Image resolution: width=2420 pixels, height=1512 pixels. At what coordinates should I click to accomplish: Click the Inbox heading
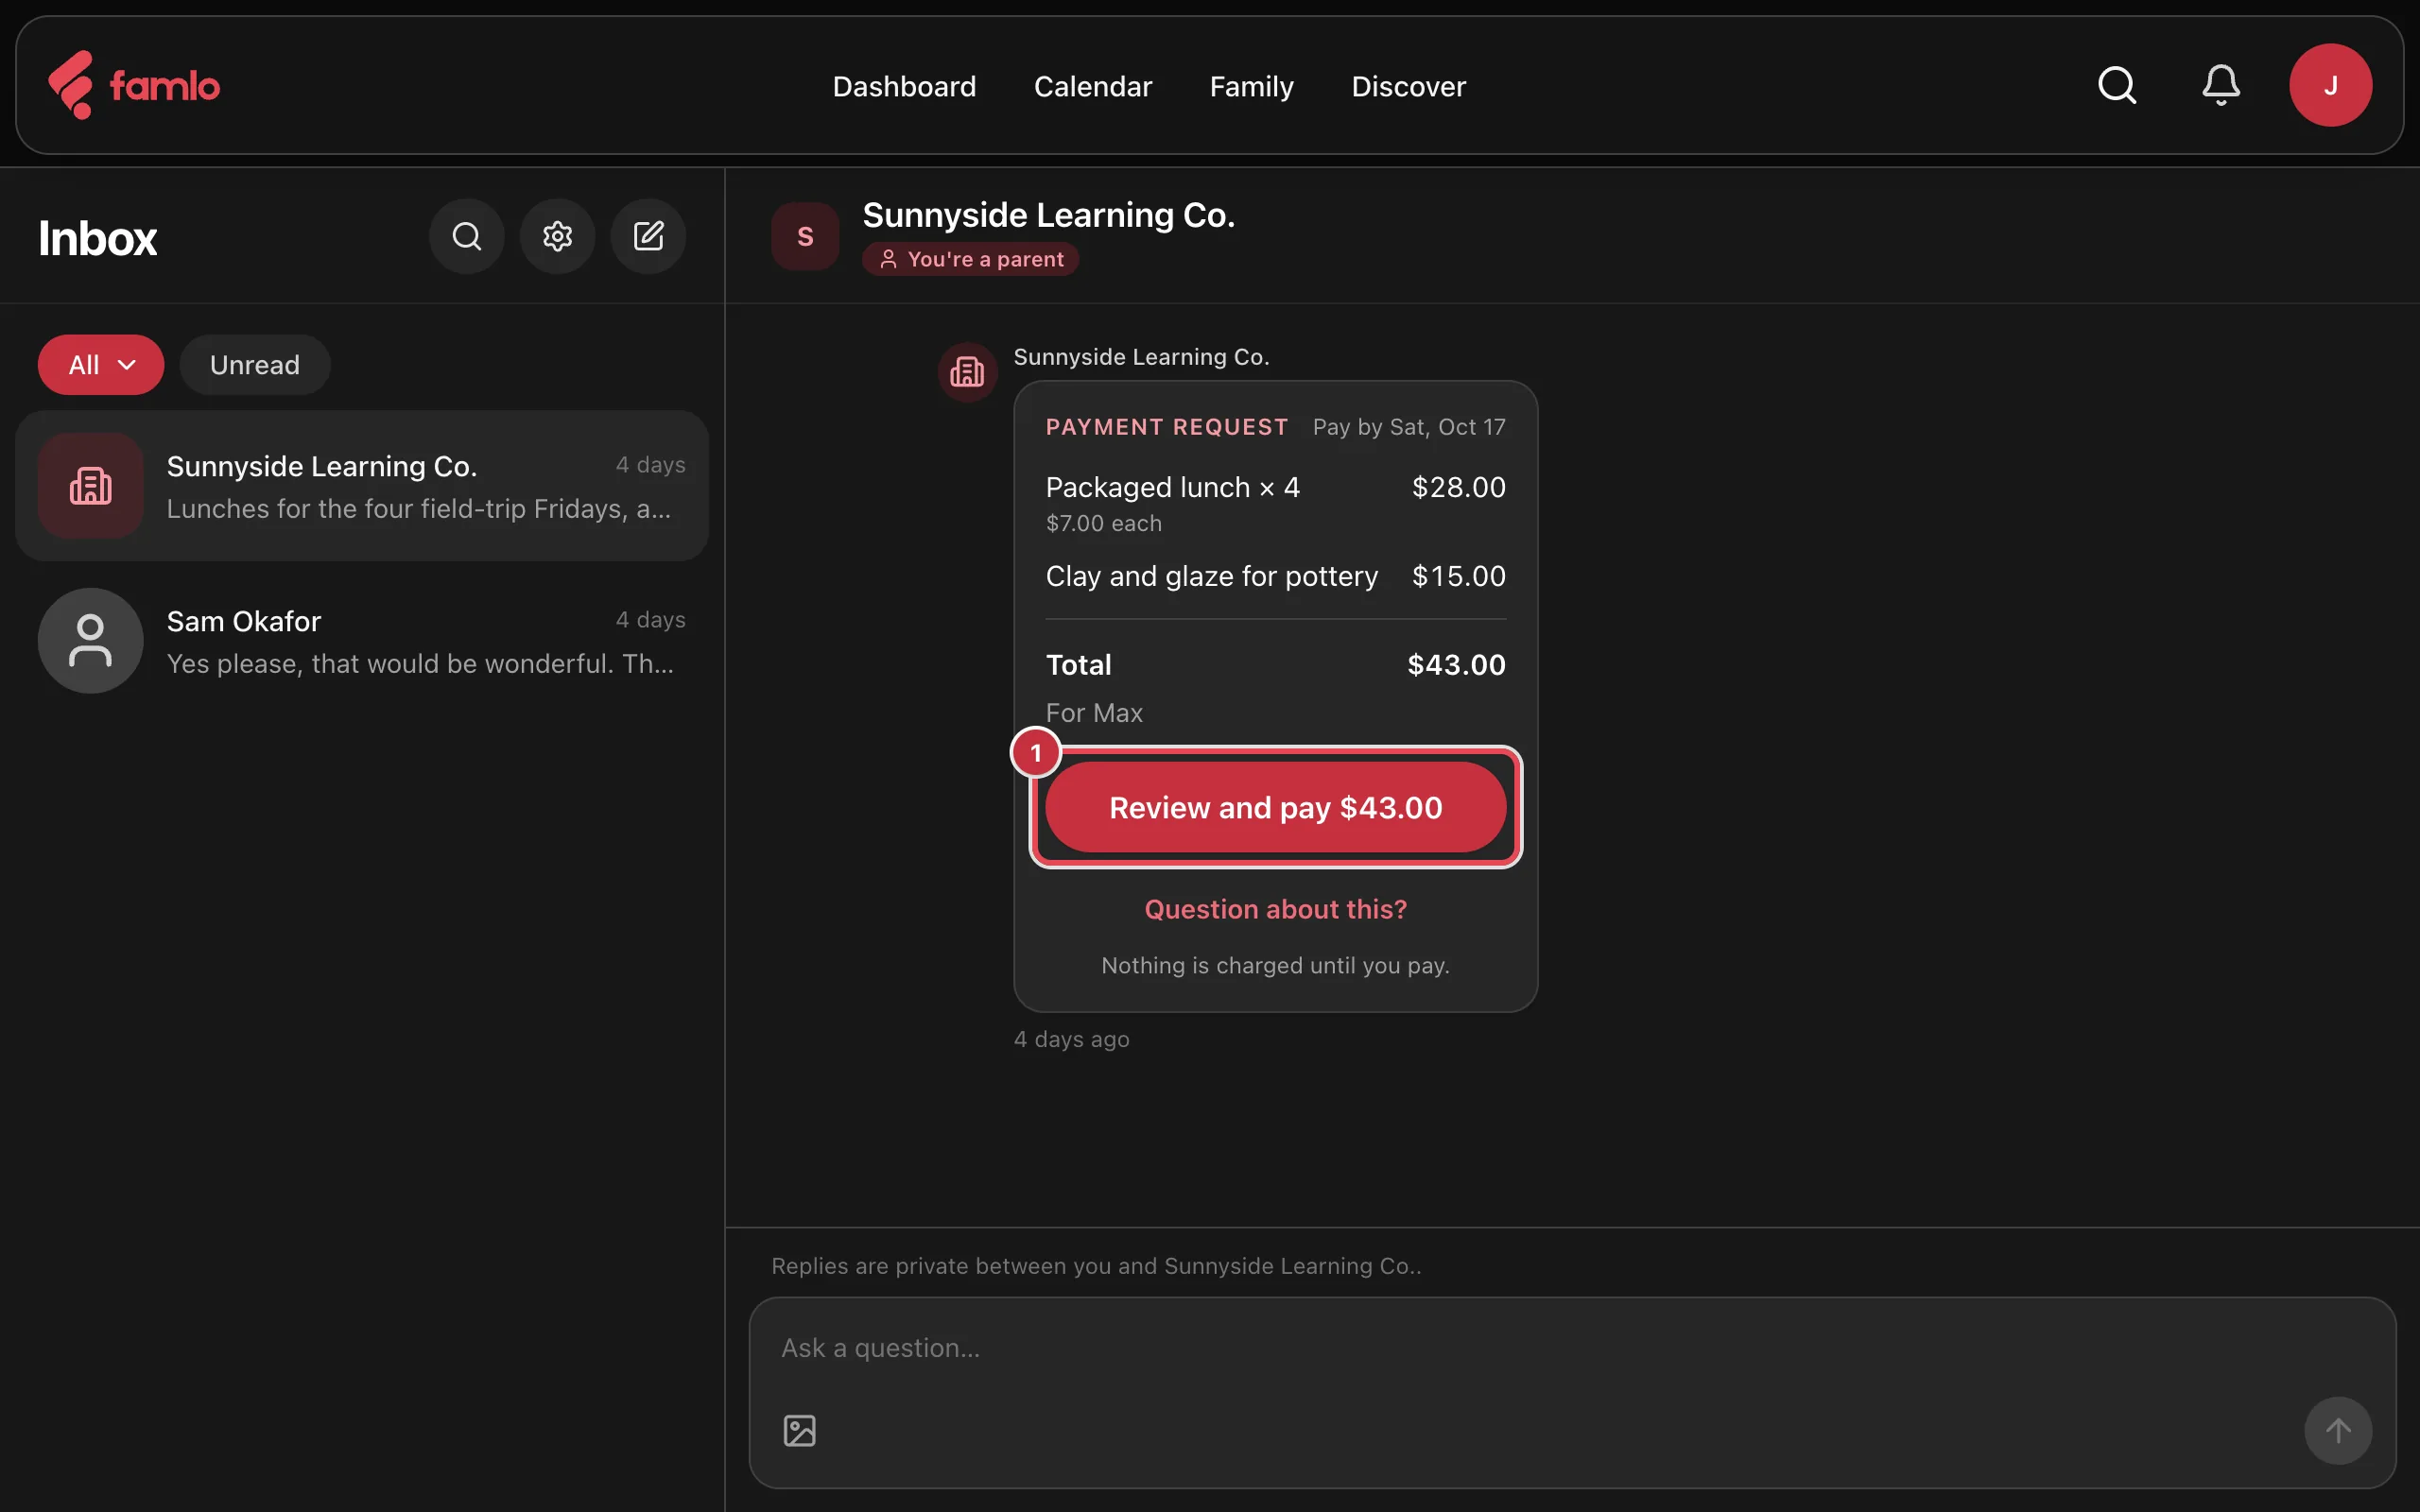98,238
